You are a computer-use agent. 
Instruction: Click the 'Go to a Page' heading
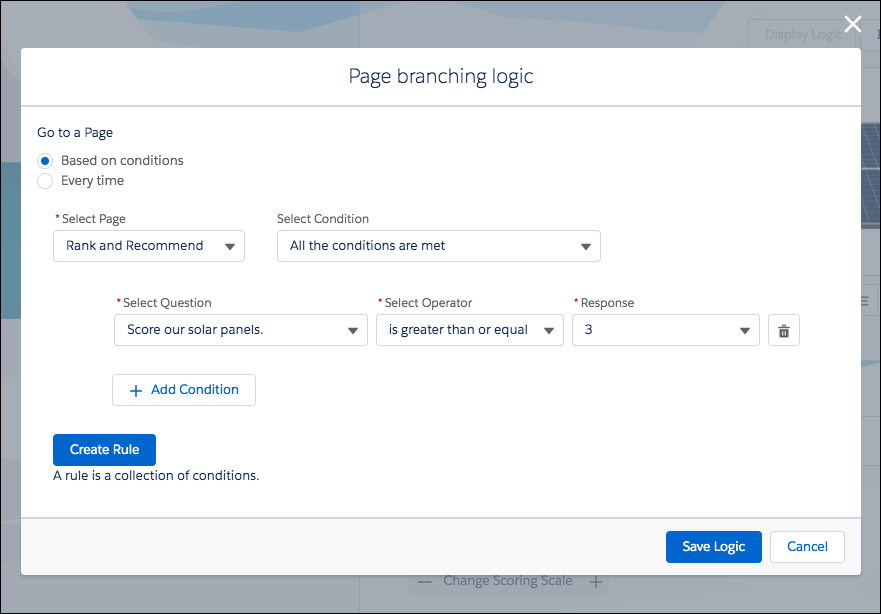pos(75,133)
